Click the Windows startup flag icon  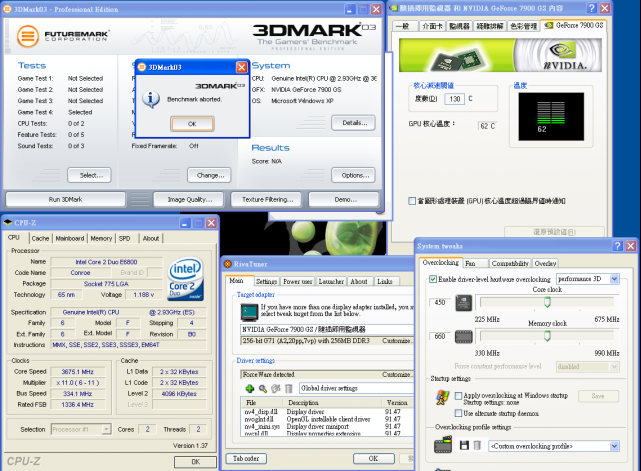442,397
